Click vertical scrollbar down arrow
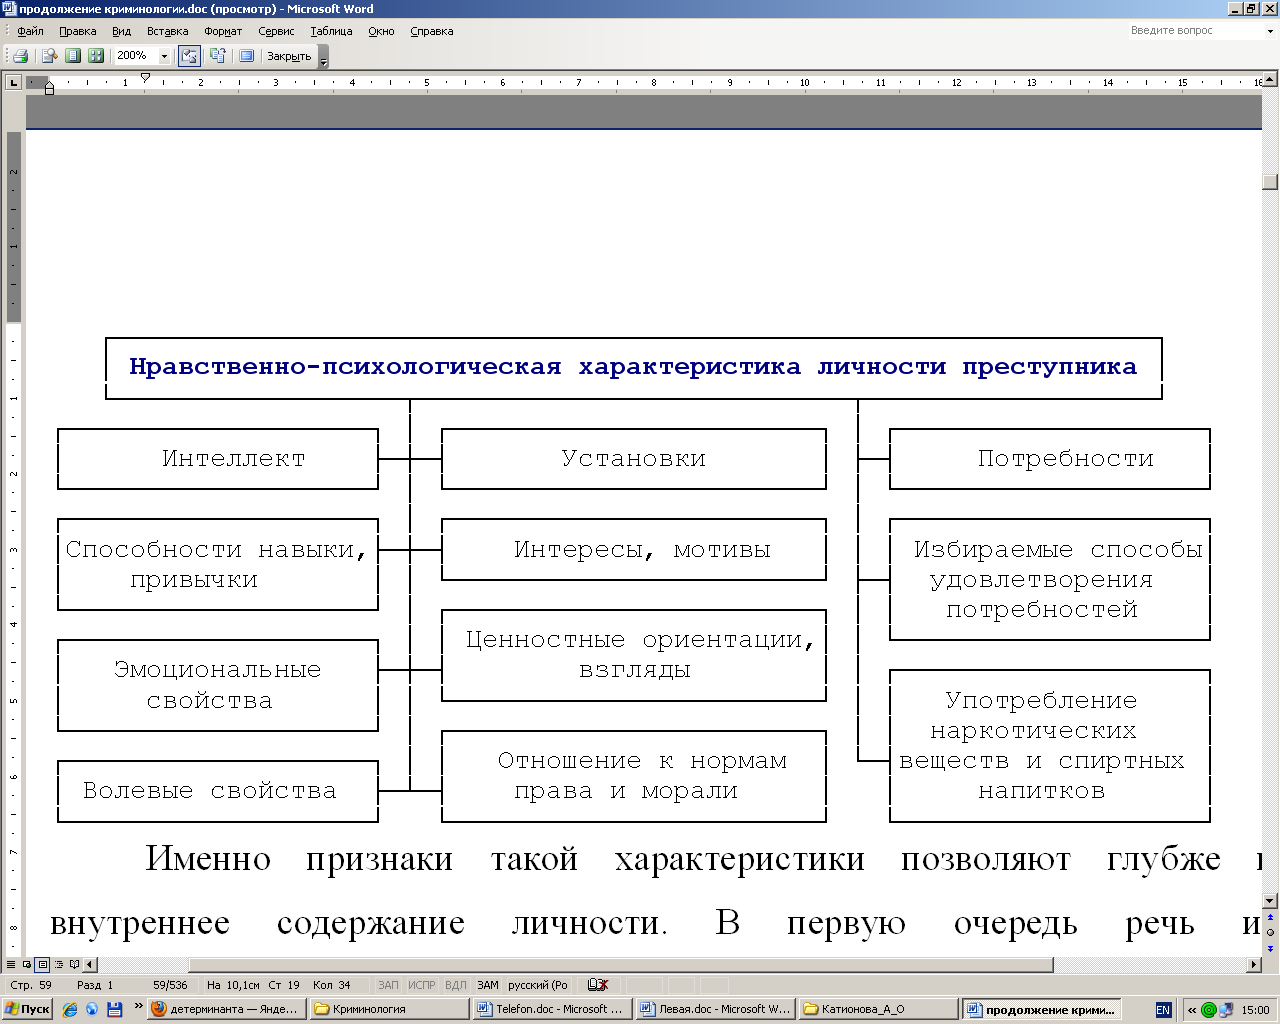This screenshot has height=1024, width=1280. (x=1271, y=900)
